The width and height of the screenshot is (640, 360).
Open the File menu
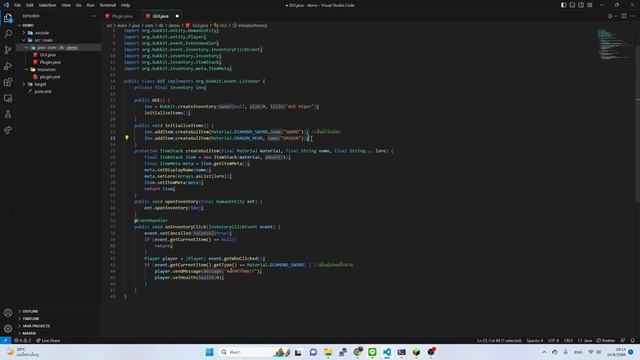pos(18,5)
